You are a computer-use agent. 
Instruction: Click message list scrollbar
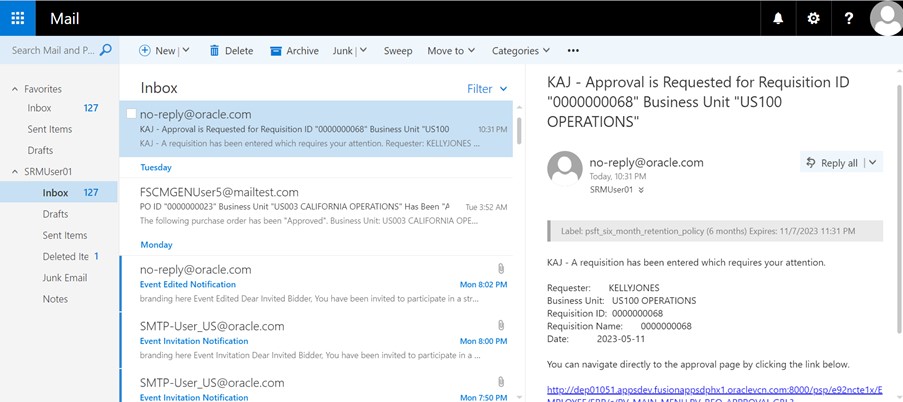(x=519, y=130)
